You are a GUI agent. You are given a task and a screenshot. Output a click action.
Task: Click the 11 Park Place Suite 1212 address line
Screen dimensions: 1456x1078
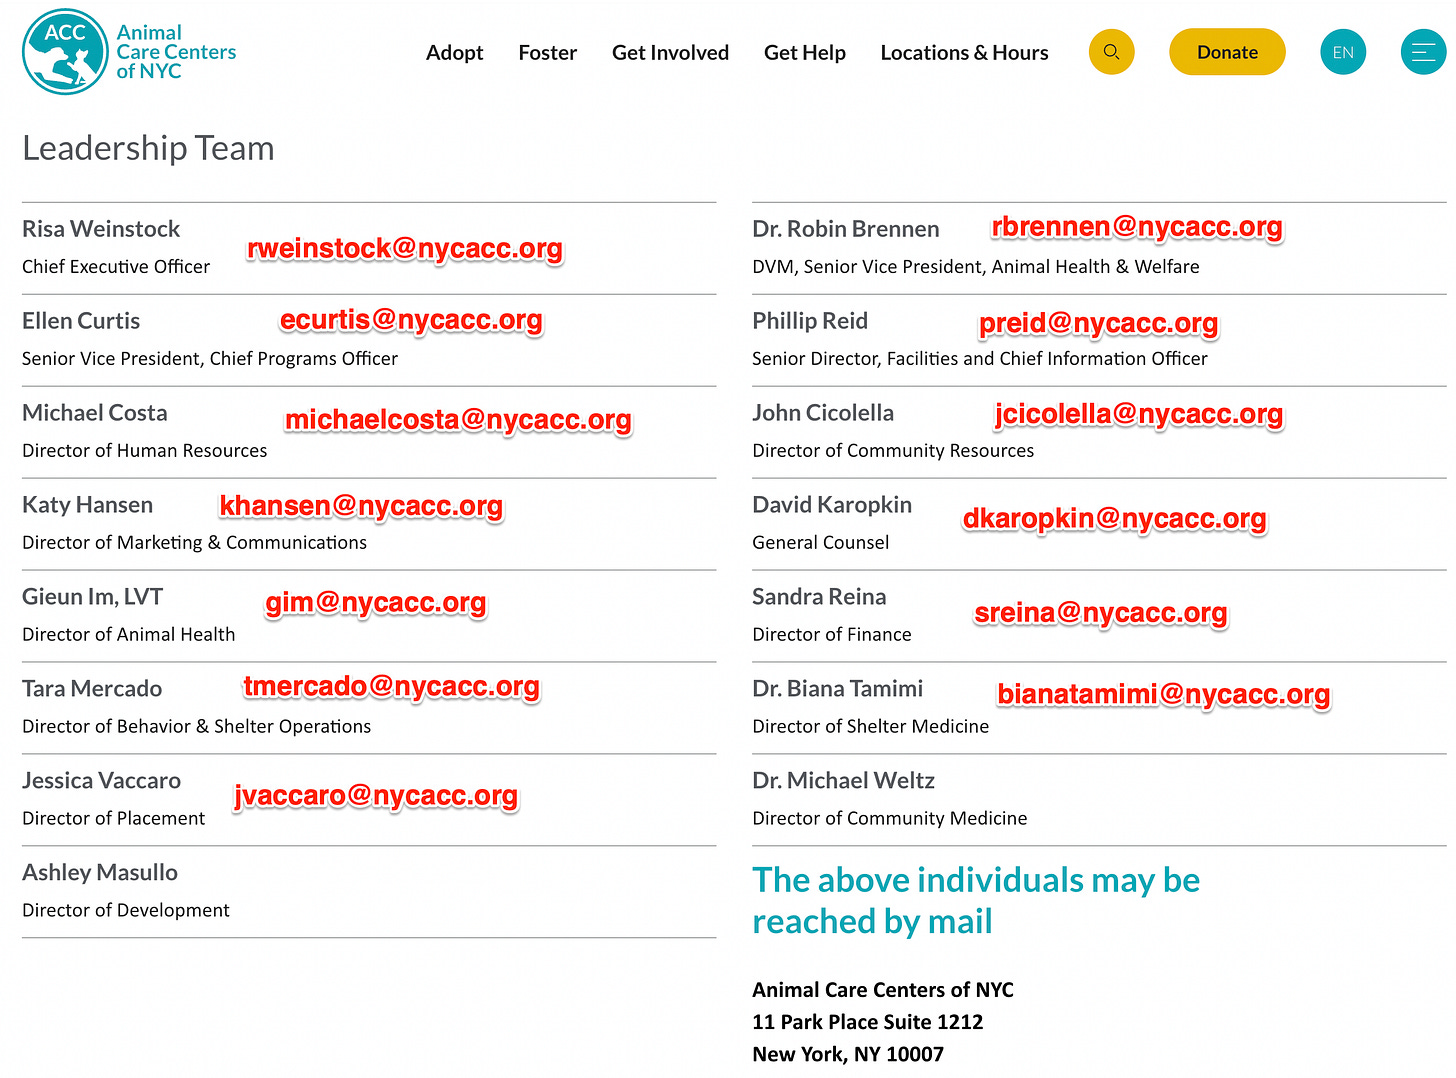[x=868, y=1022]
